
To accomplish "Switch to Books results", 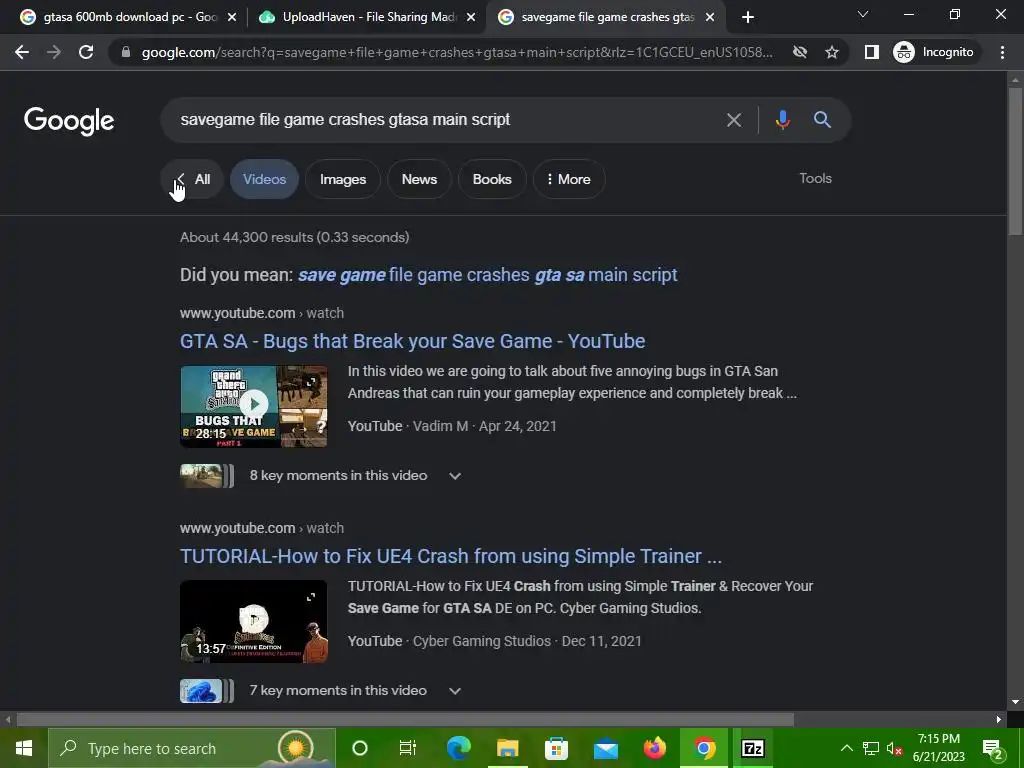I will click(492, 179).
